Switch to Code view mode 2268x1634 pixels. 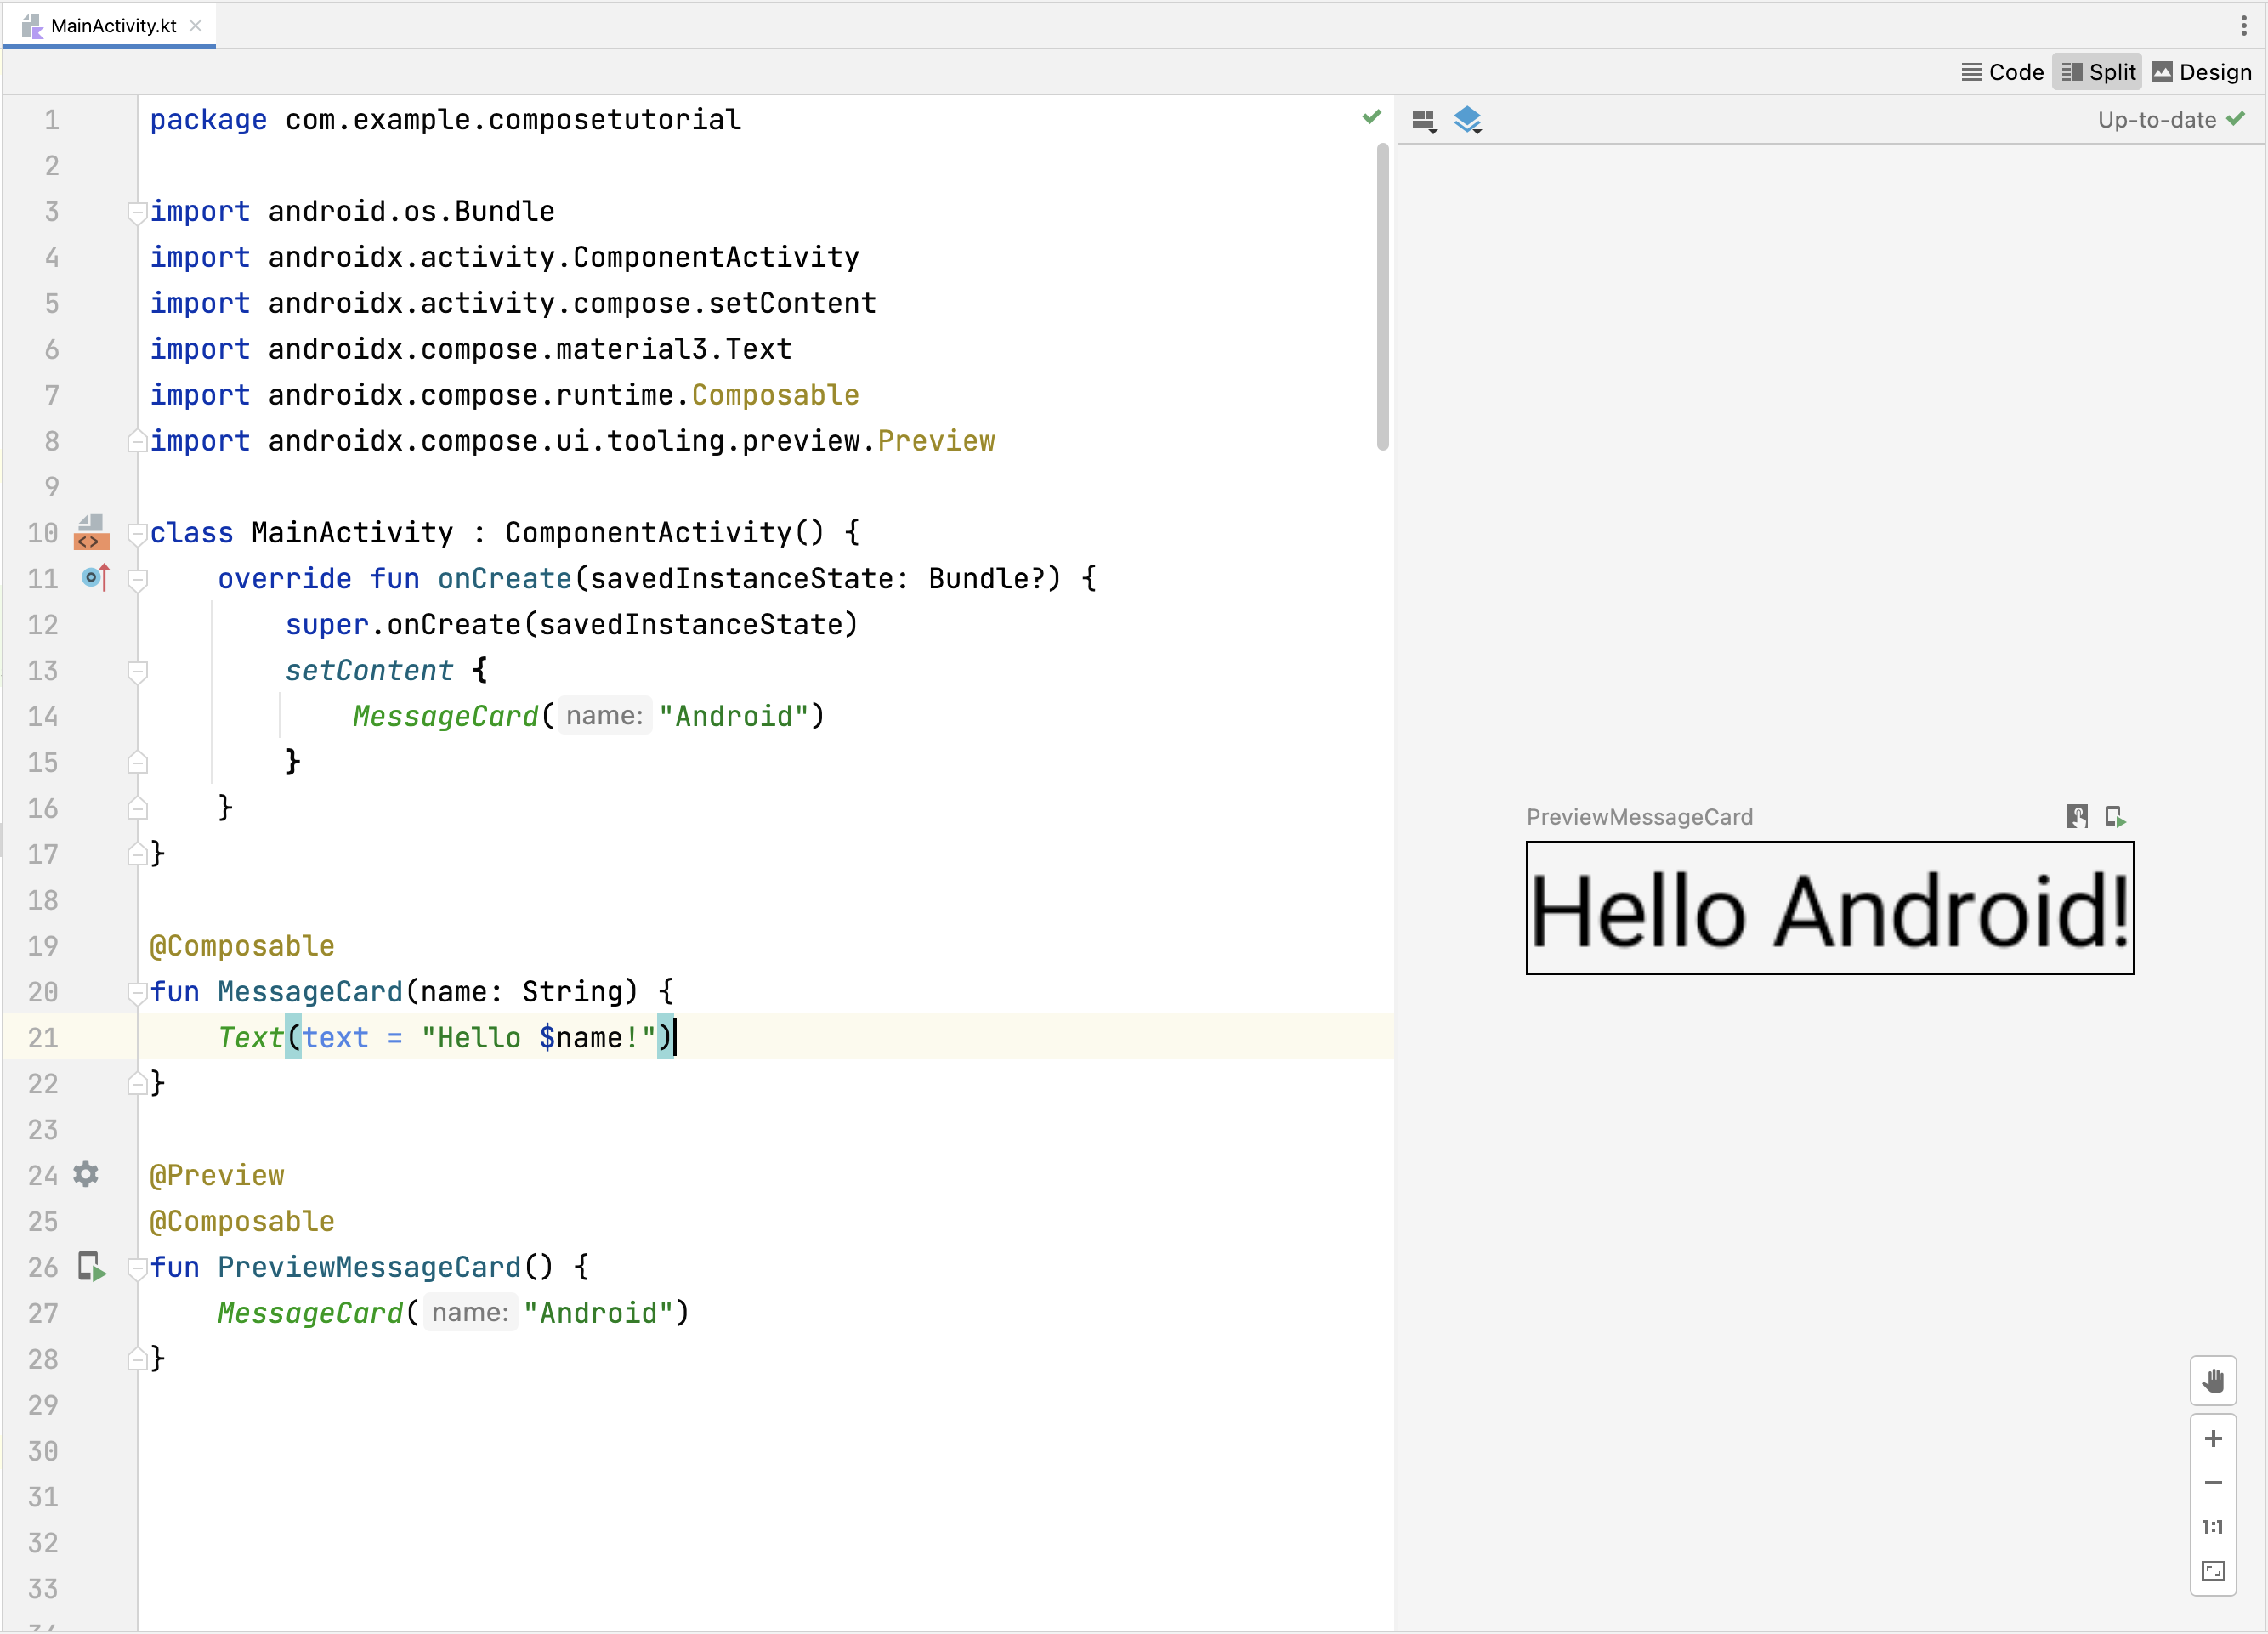[x=2004, y=71]
